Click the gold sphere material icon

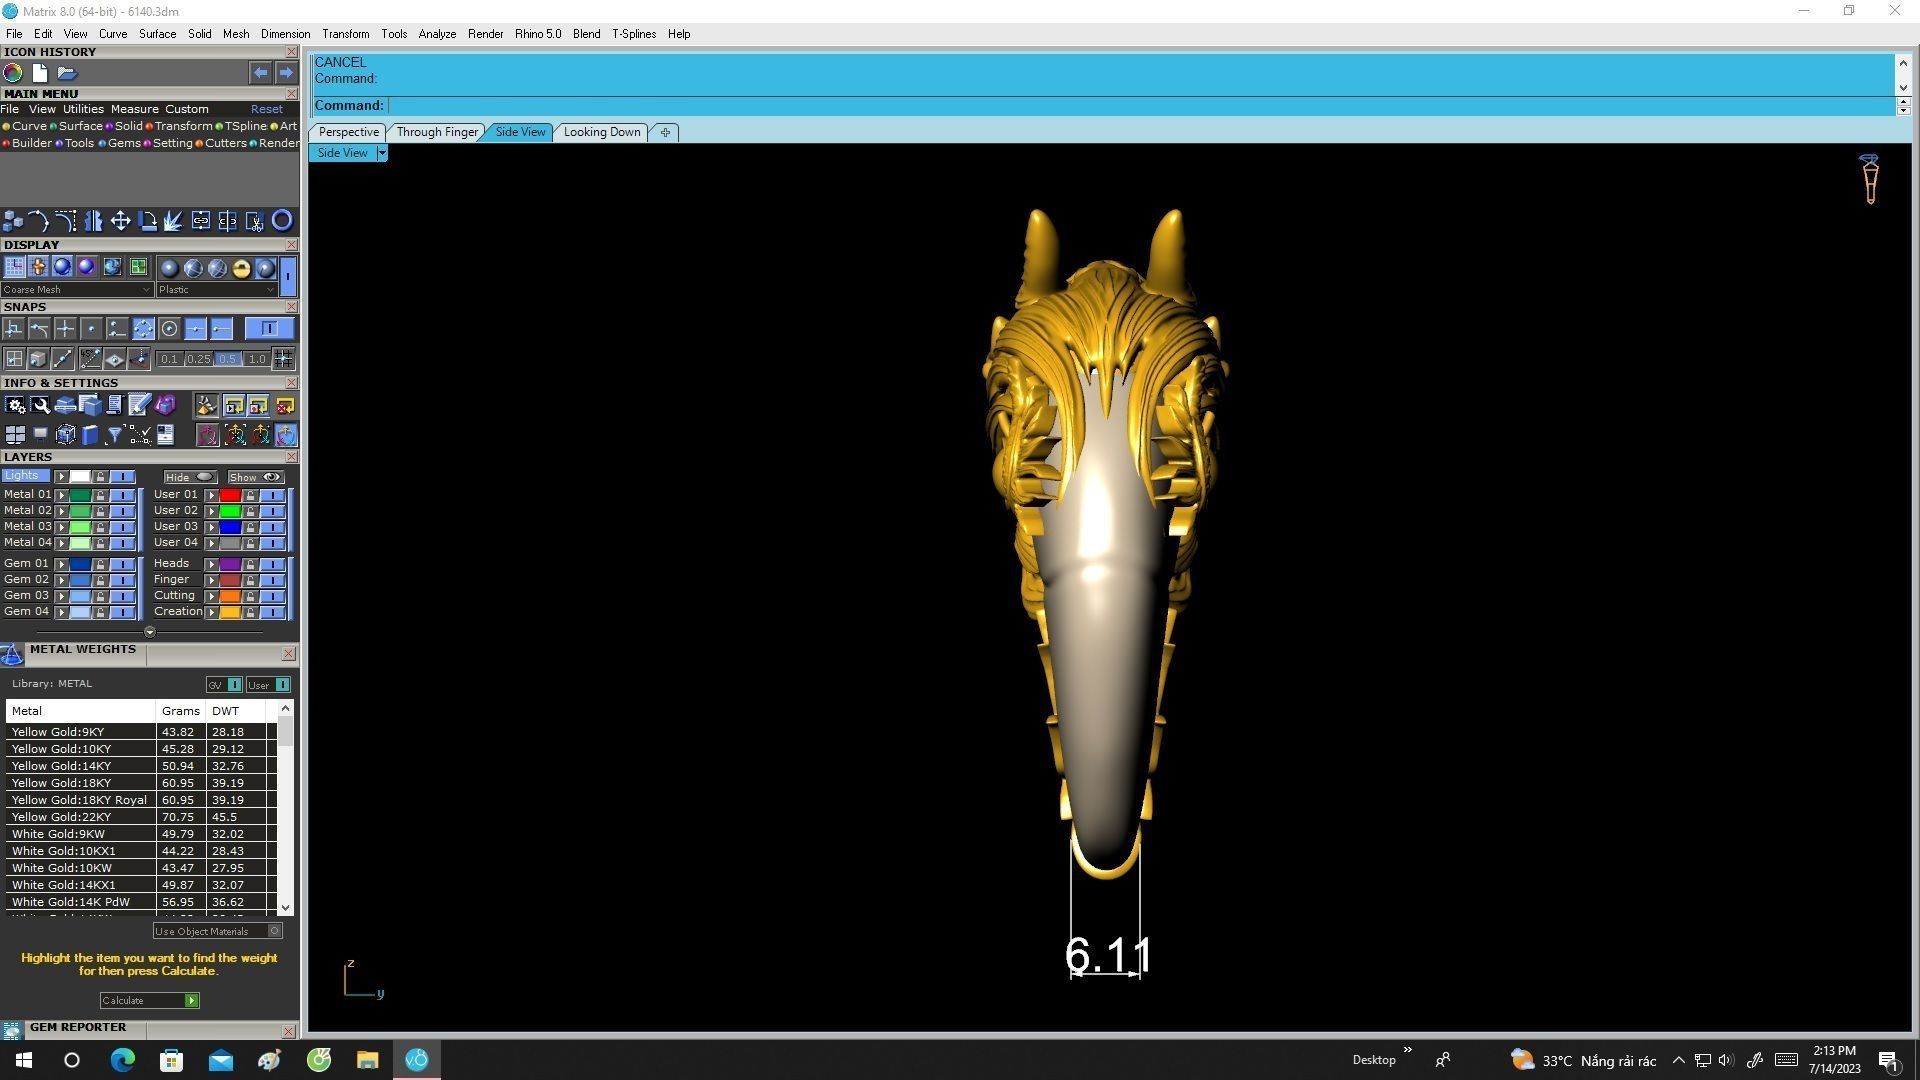click(241, 268)
